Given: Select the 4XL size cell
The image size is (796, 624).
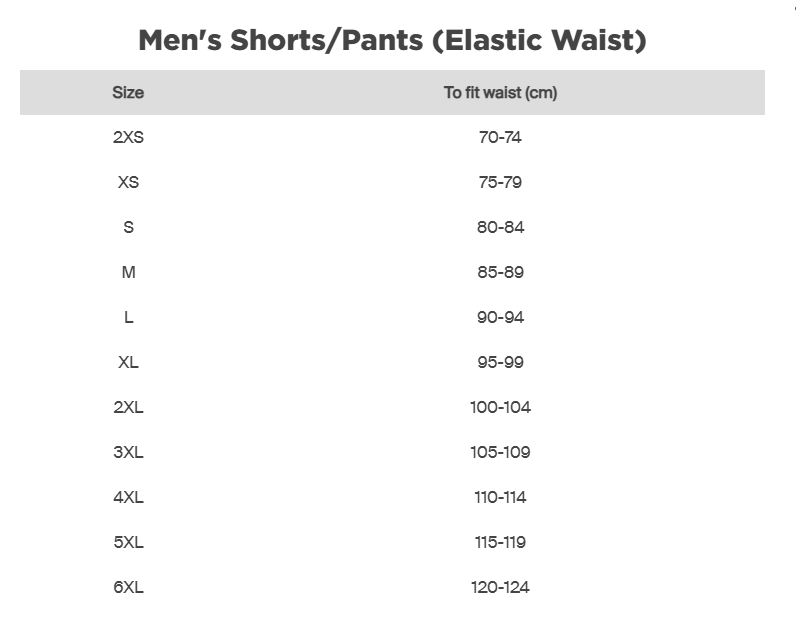Looking at the screenshot, I should 128,497.
